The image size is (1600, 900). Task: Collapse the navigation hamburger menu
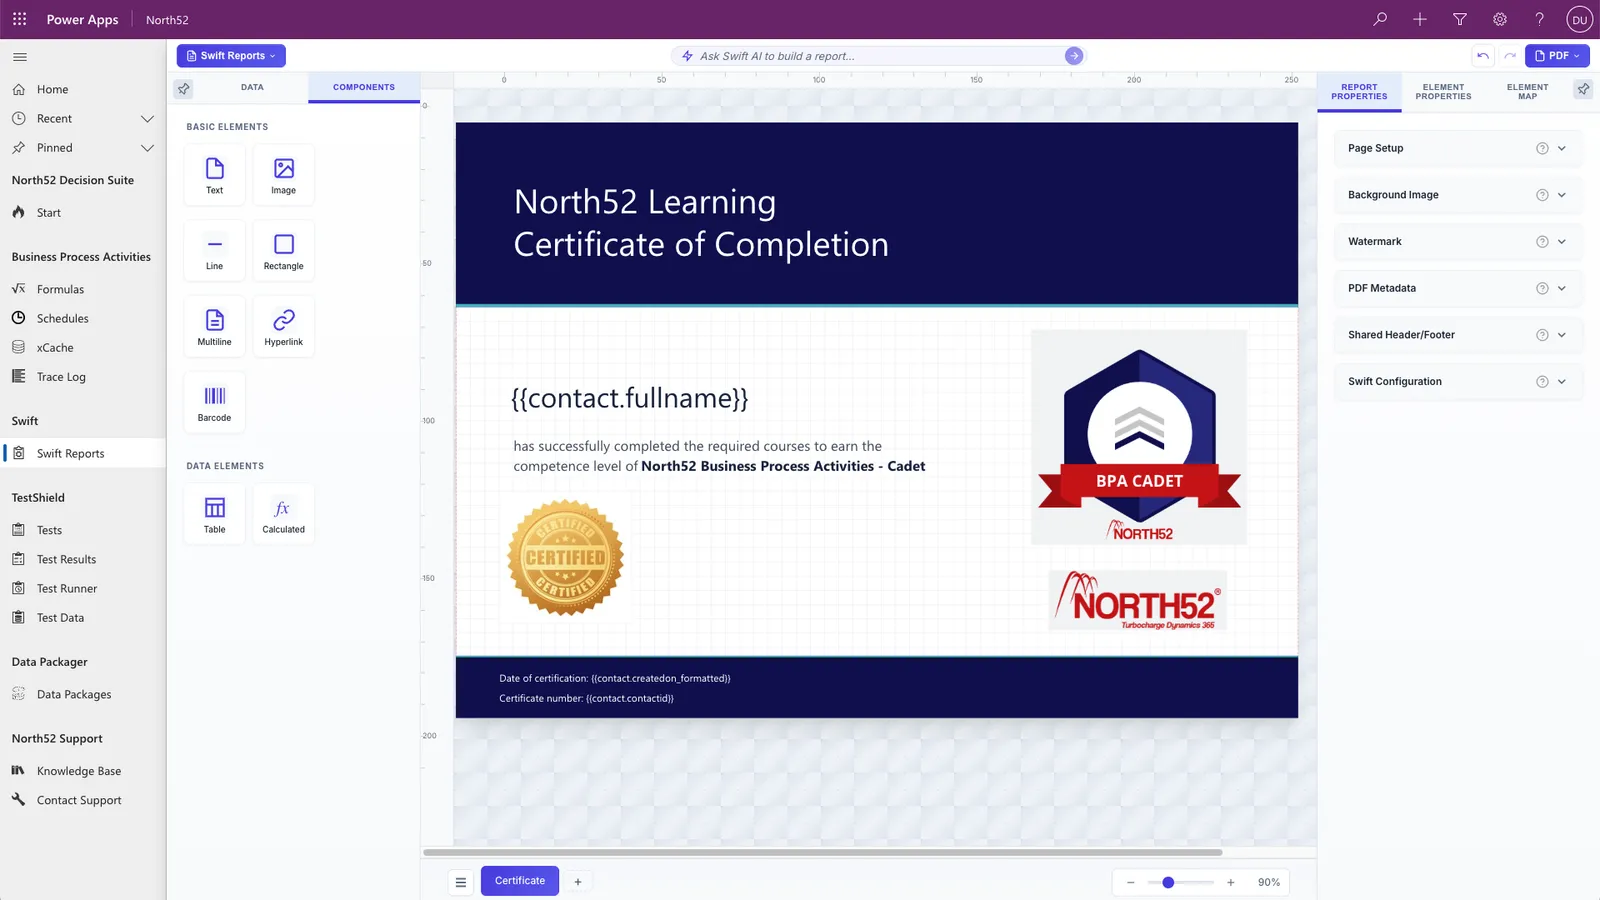coord(20,57)
